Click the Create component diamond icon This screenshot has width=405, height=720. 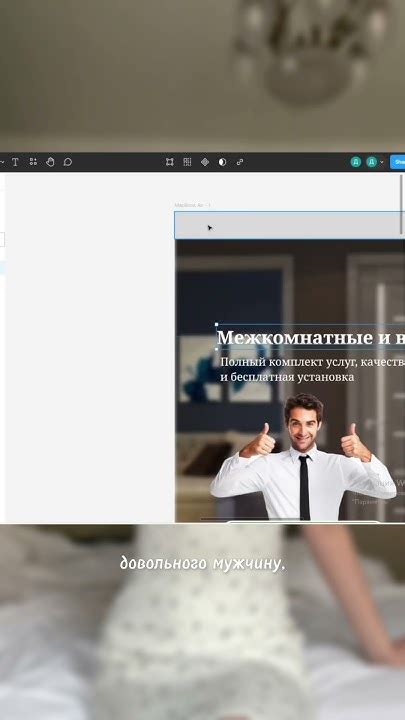click(205, 162)
